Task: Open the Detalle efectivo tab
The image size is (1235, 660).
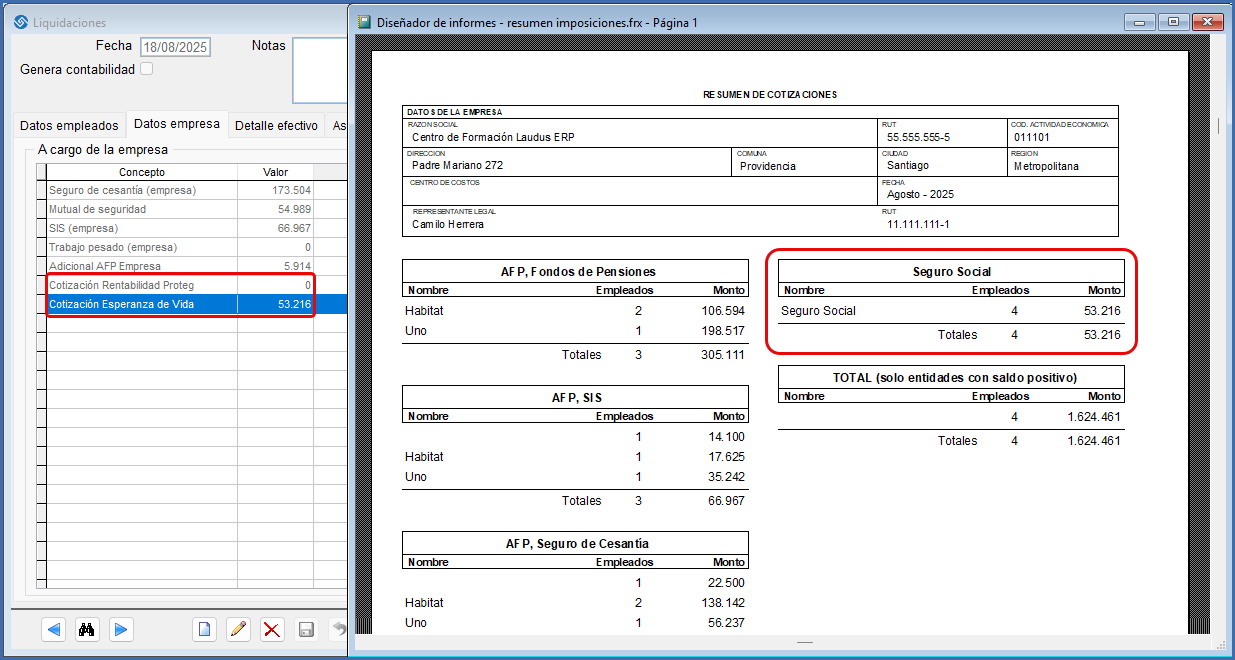Action: pos(276,126)
